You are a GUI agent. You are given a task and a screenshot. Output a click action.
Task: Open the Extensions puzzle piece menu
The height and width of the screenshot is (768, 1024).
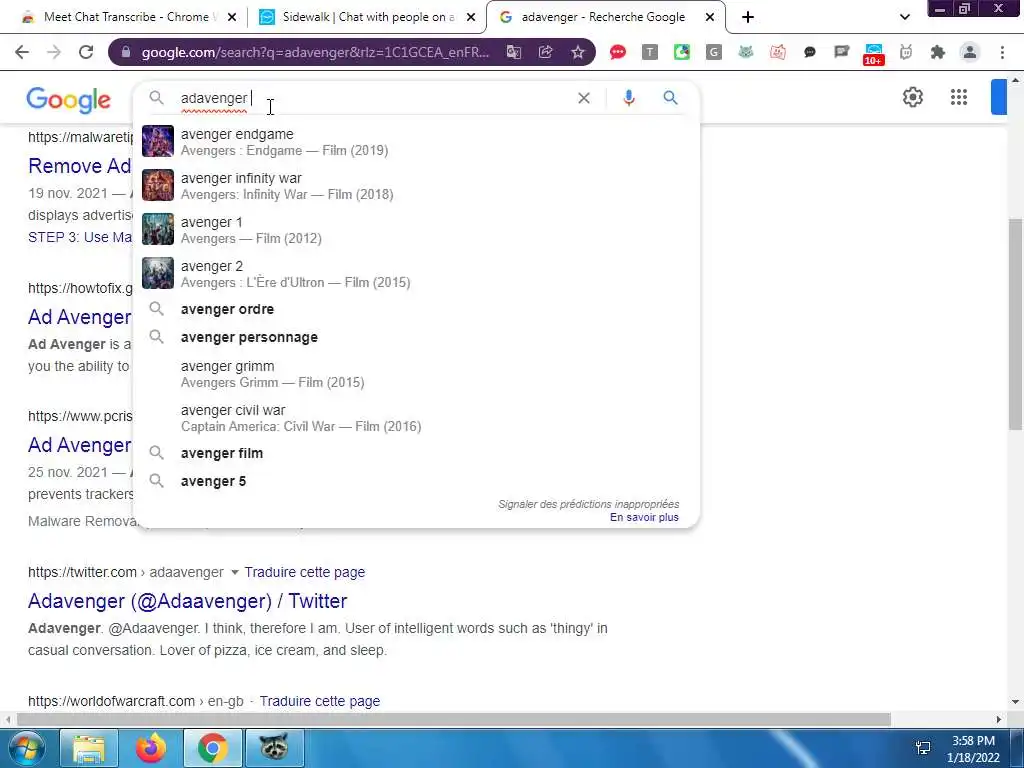(938, 52)
